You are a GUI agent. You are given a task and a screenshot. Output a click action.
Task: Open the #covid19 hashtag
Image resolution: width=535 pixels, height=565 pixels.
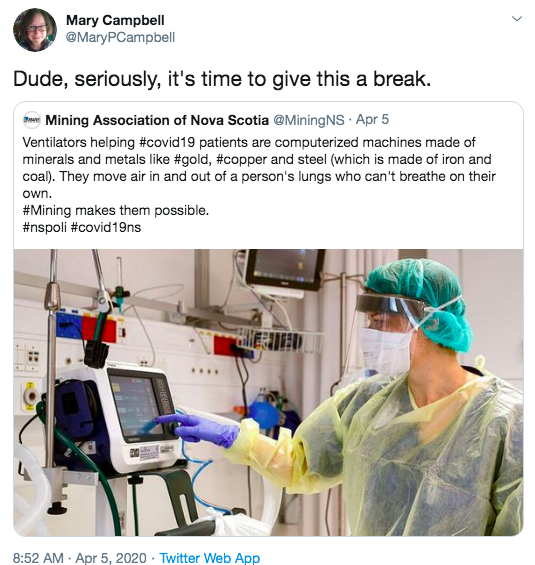[167, 143]
